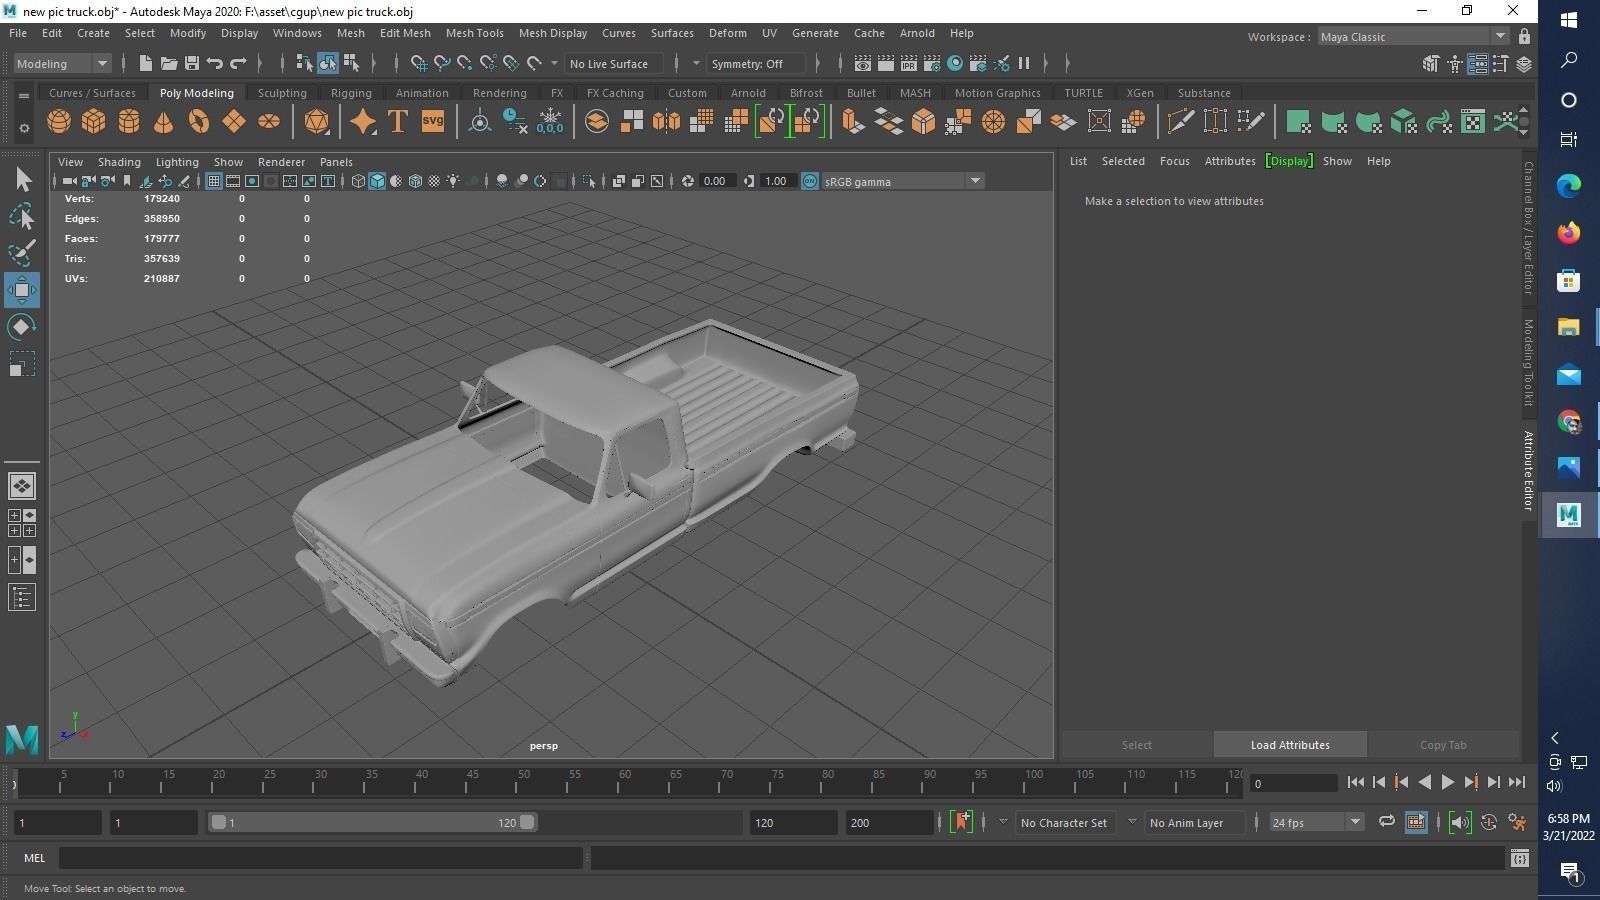Create a polygon cylinder from shelf
Image resolution: width=1600 pixels, height=900 pixels.
[129, 122]
